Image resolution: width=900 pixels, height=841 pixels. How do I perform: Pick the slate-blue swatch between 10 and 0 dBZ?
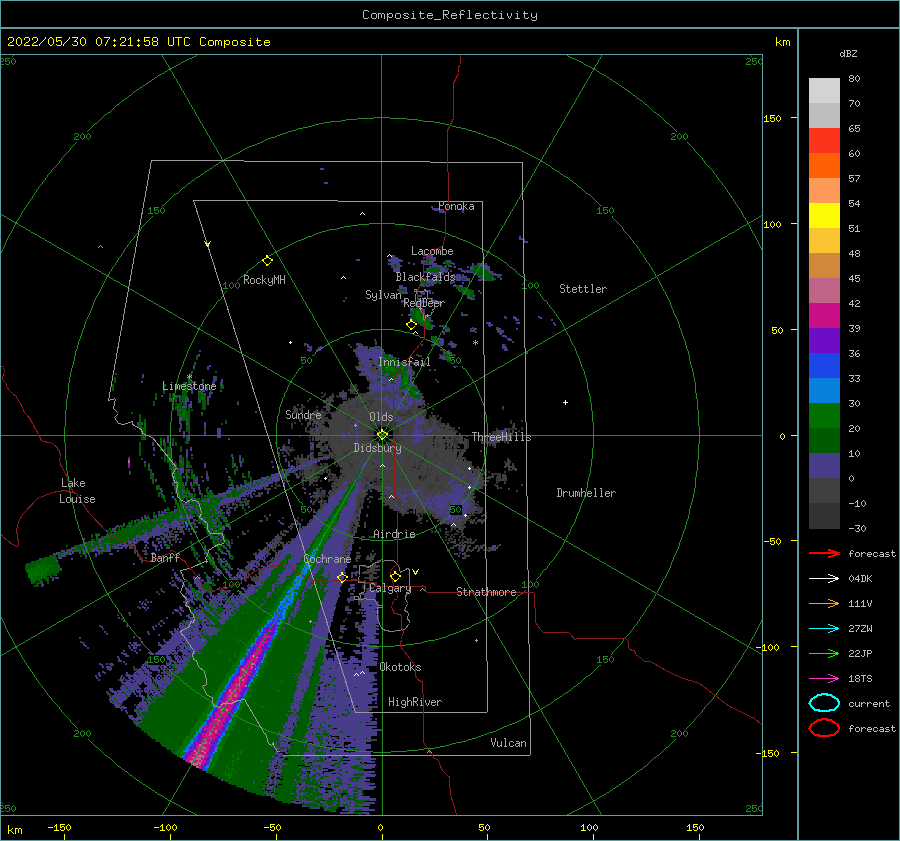click(x=824, y=466)
